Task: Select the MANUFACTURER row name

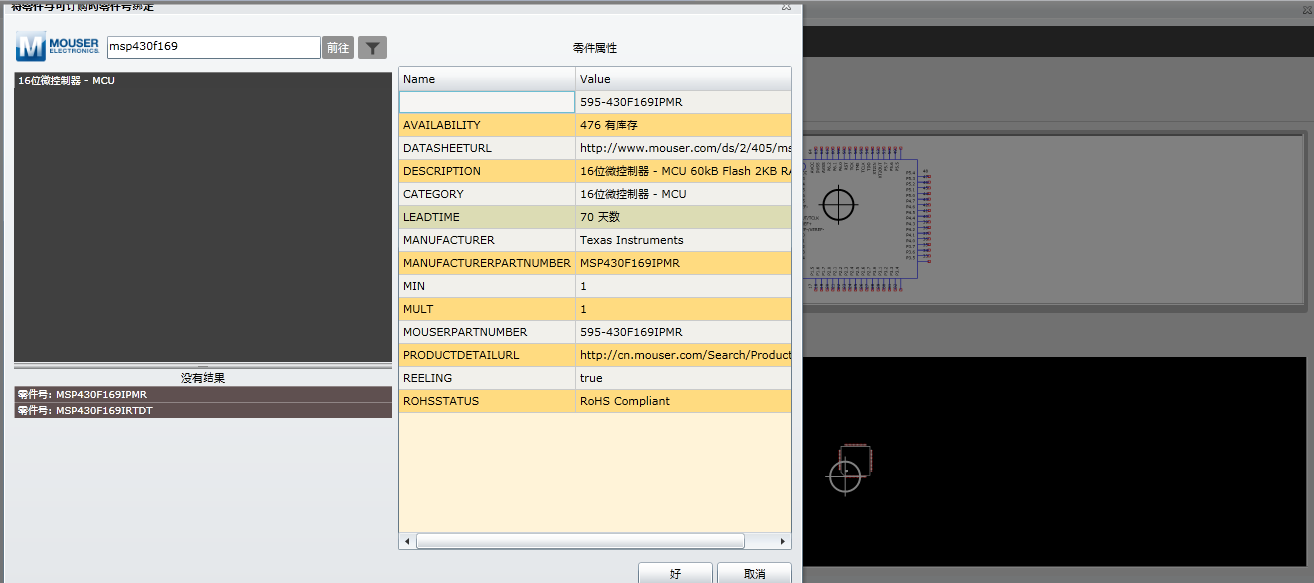Action: 487,240
